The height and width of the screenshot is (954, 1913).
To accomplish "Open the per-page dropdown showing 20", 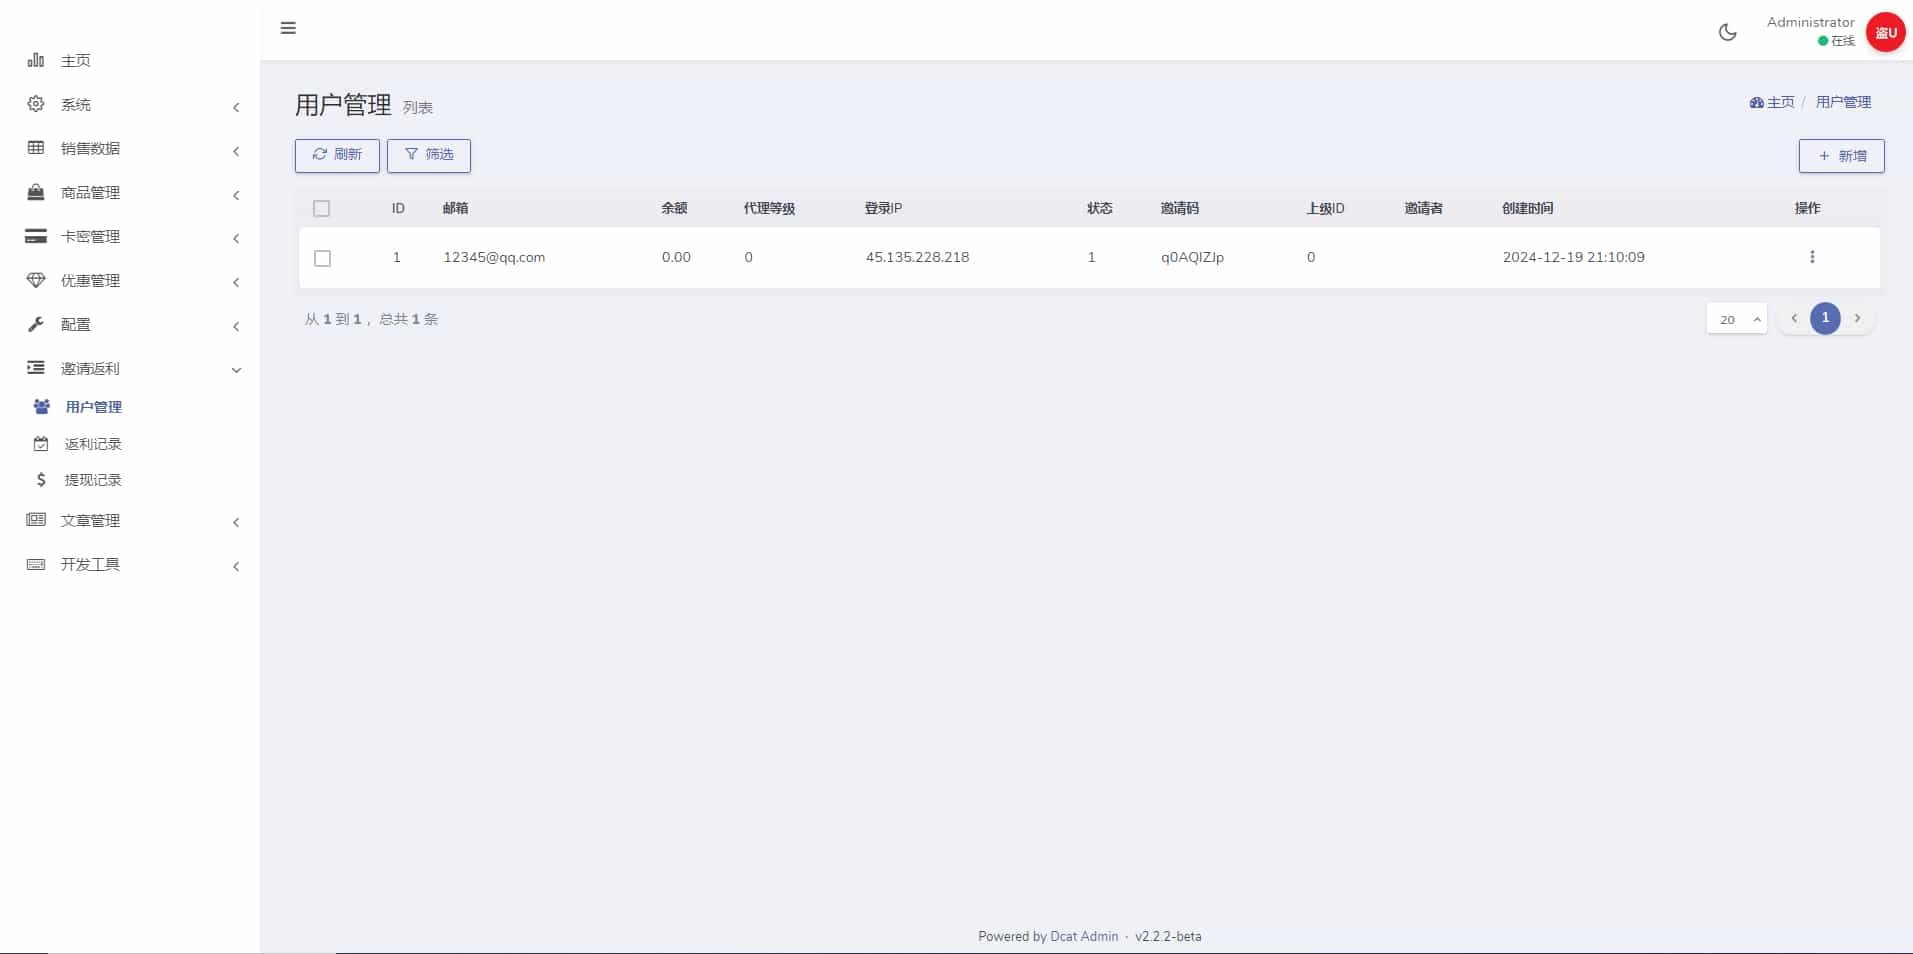I will (x=1737, y=318).
